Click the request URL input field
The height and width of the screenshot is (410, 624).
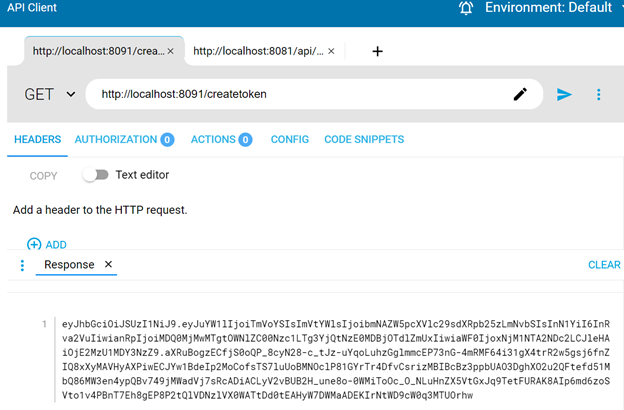coord(300,94)
